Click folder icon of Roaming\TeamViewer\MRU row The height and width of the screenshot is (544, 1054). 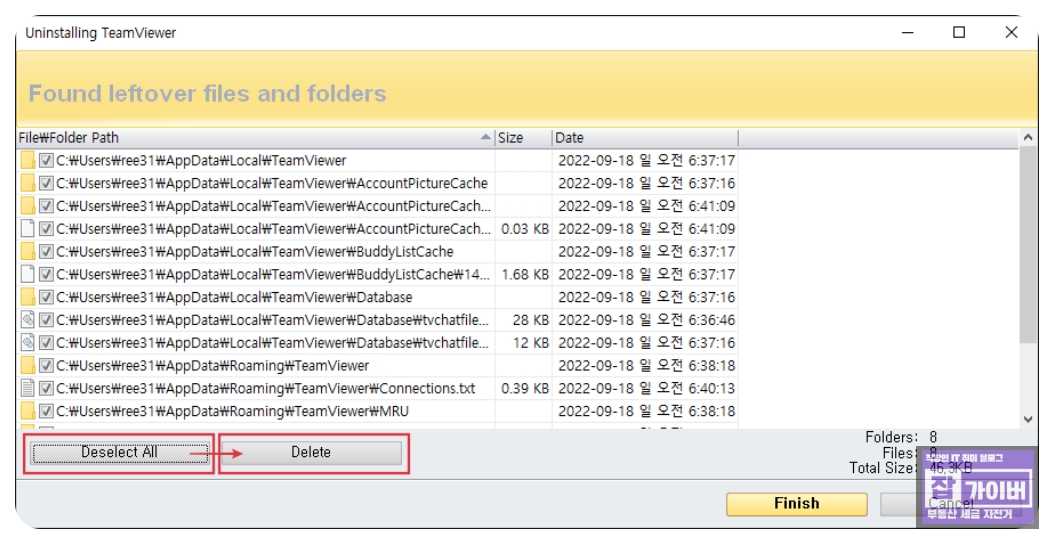coord(28,412)
